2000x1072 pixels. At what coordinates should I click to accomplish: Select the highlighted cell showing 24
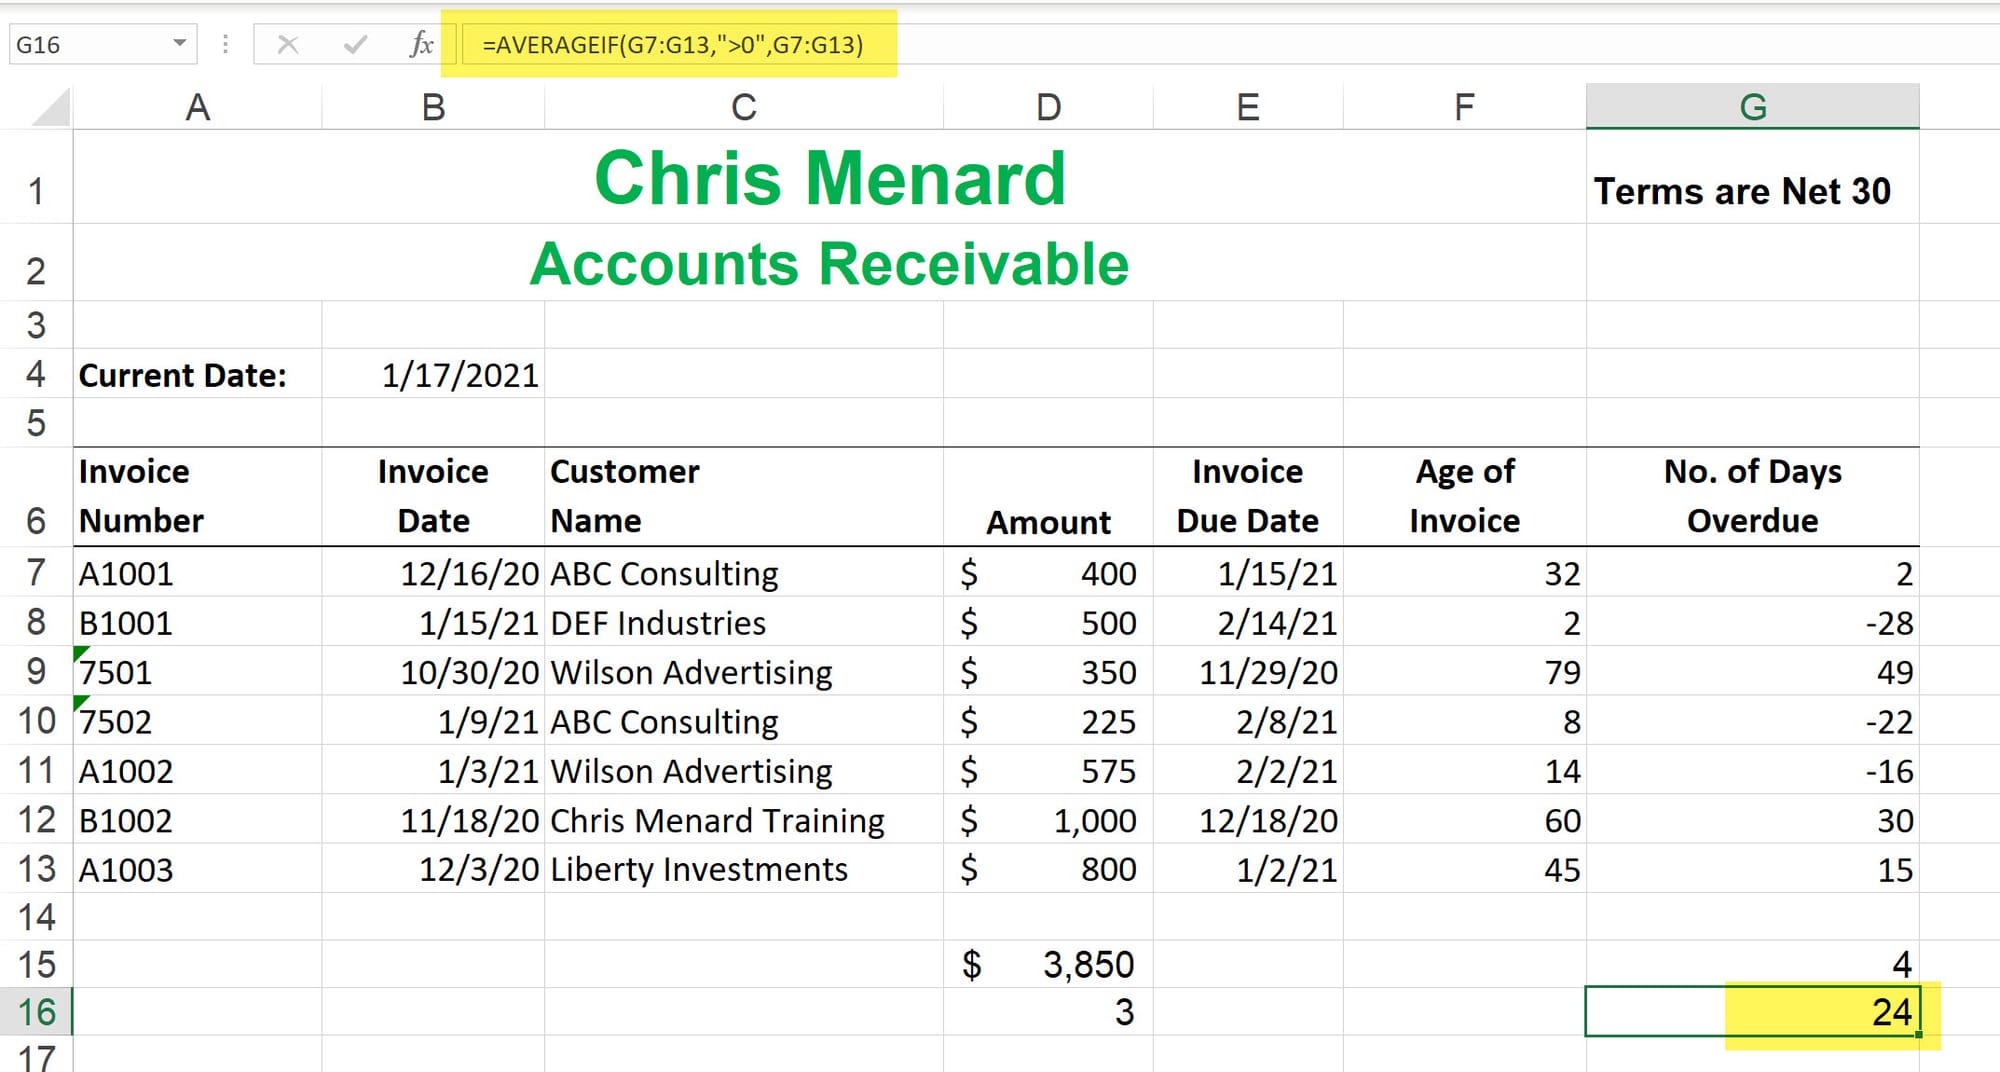coord(1830,1012)
